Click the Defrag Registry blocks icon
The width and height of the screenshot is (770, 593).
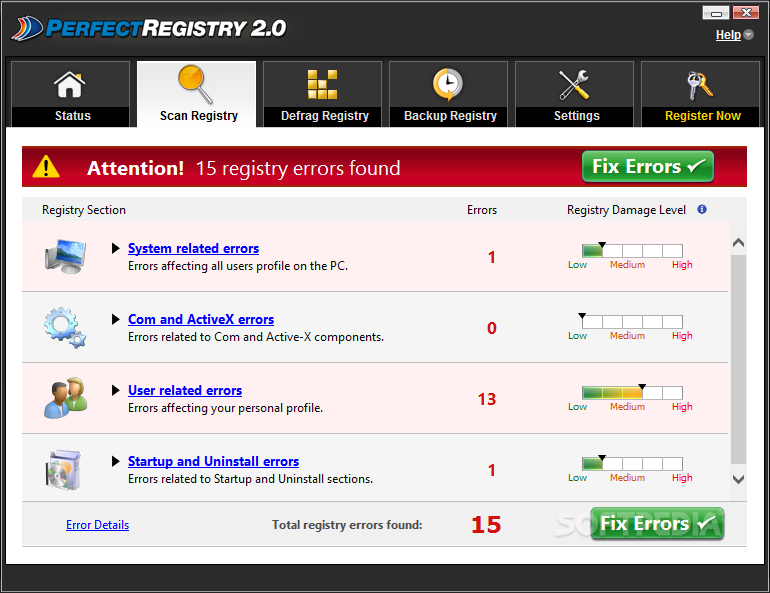322,84
